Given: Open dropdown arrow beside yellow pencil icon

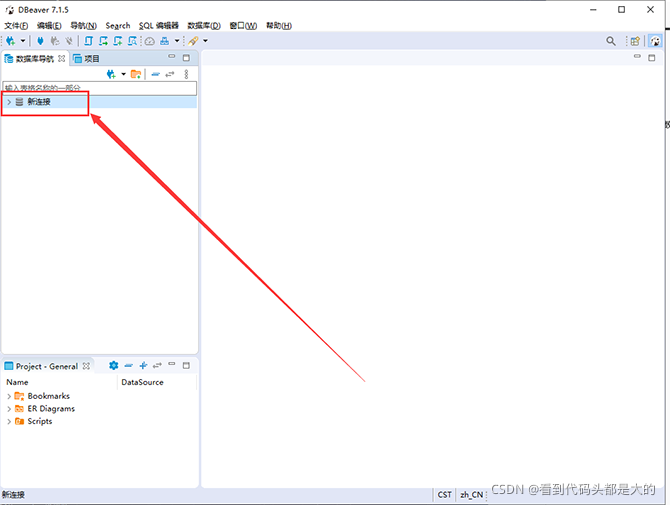Looking at the screenshot, I should (x=205, y=41).
